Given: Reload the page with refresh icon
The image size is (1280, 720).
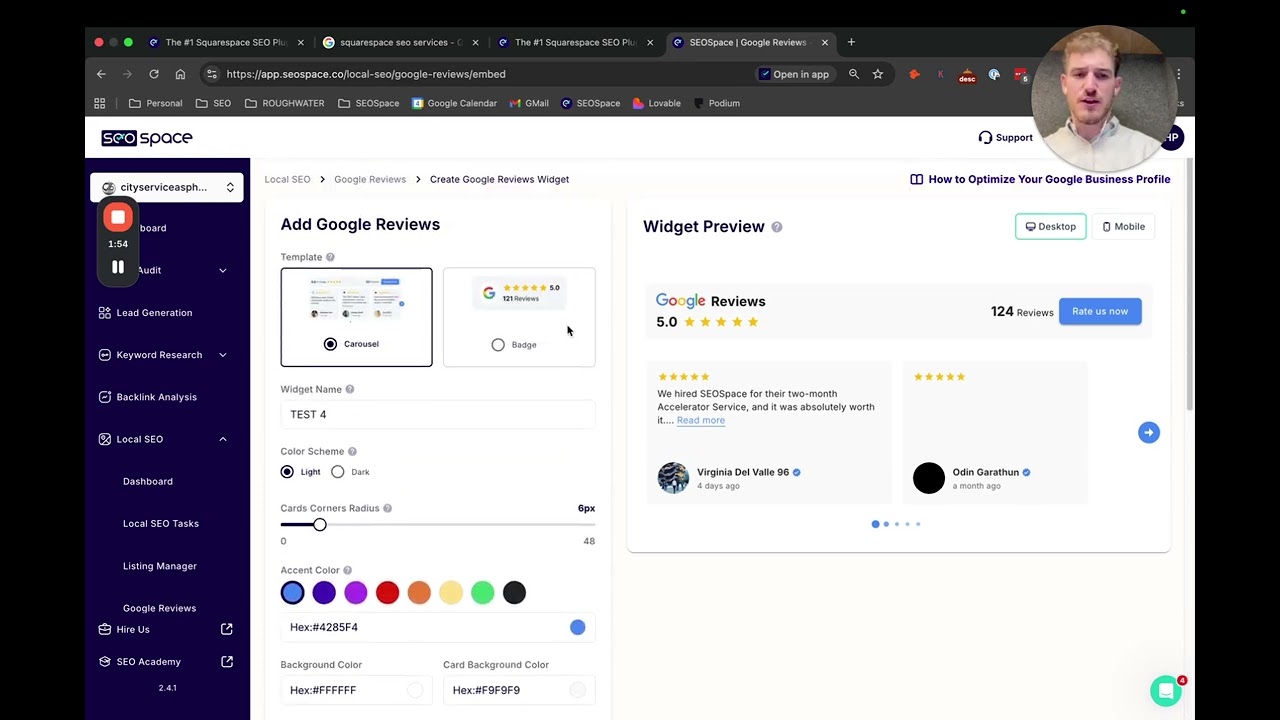Looking at the screenshot, I should 154,74.
